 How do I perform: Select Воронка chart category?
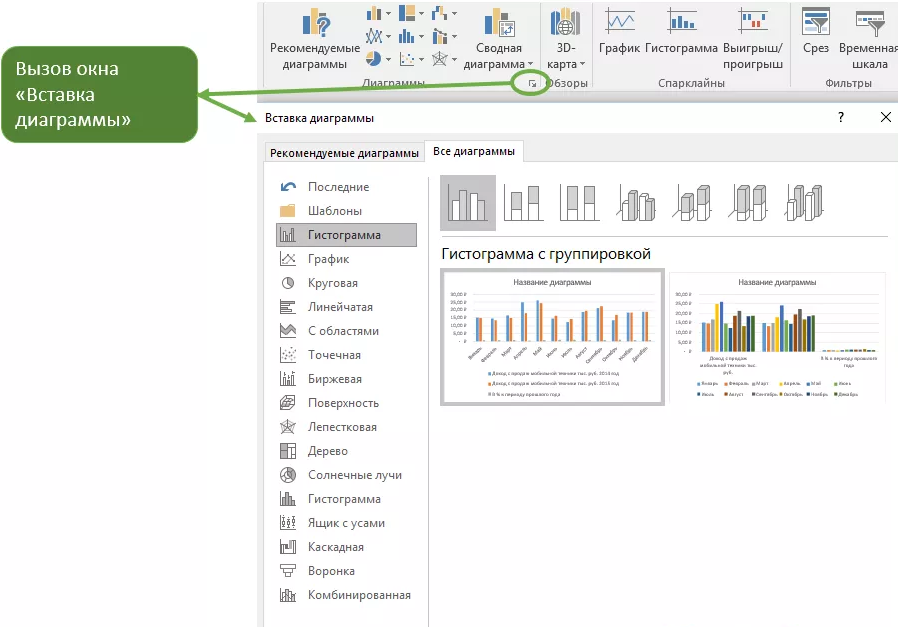coord(346,571)
